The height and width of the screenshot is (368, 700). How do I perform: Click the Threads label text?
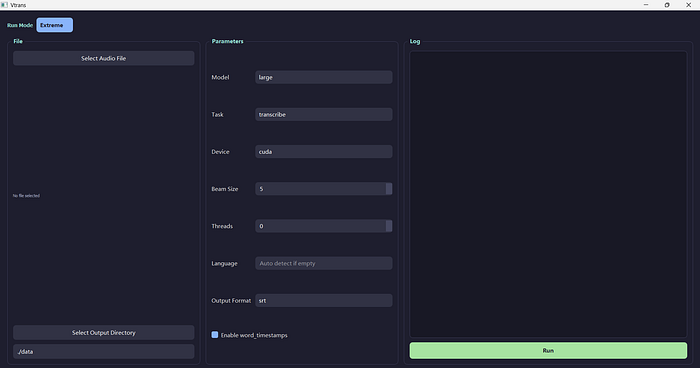click(222, 226)
